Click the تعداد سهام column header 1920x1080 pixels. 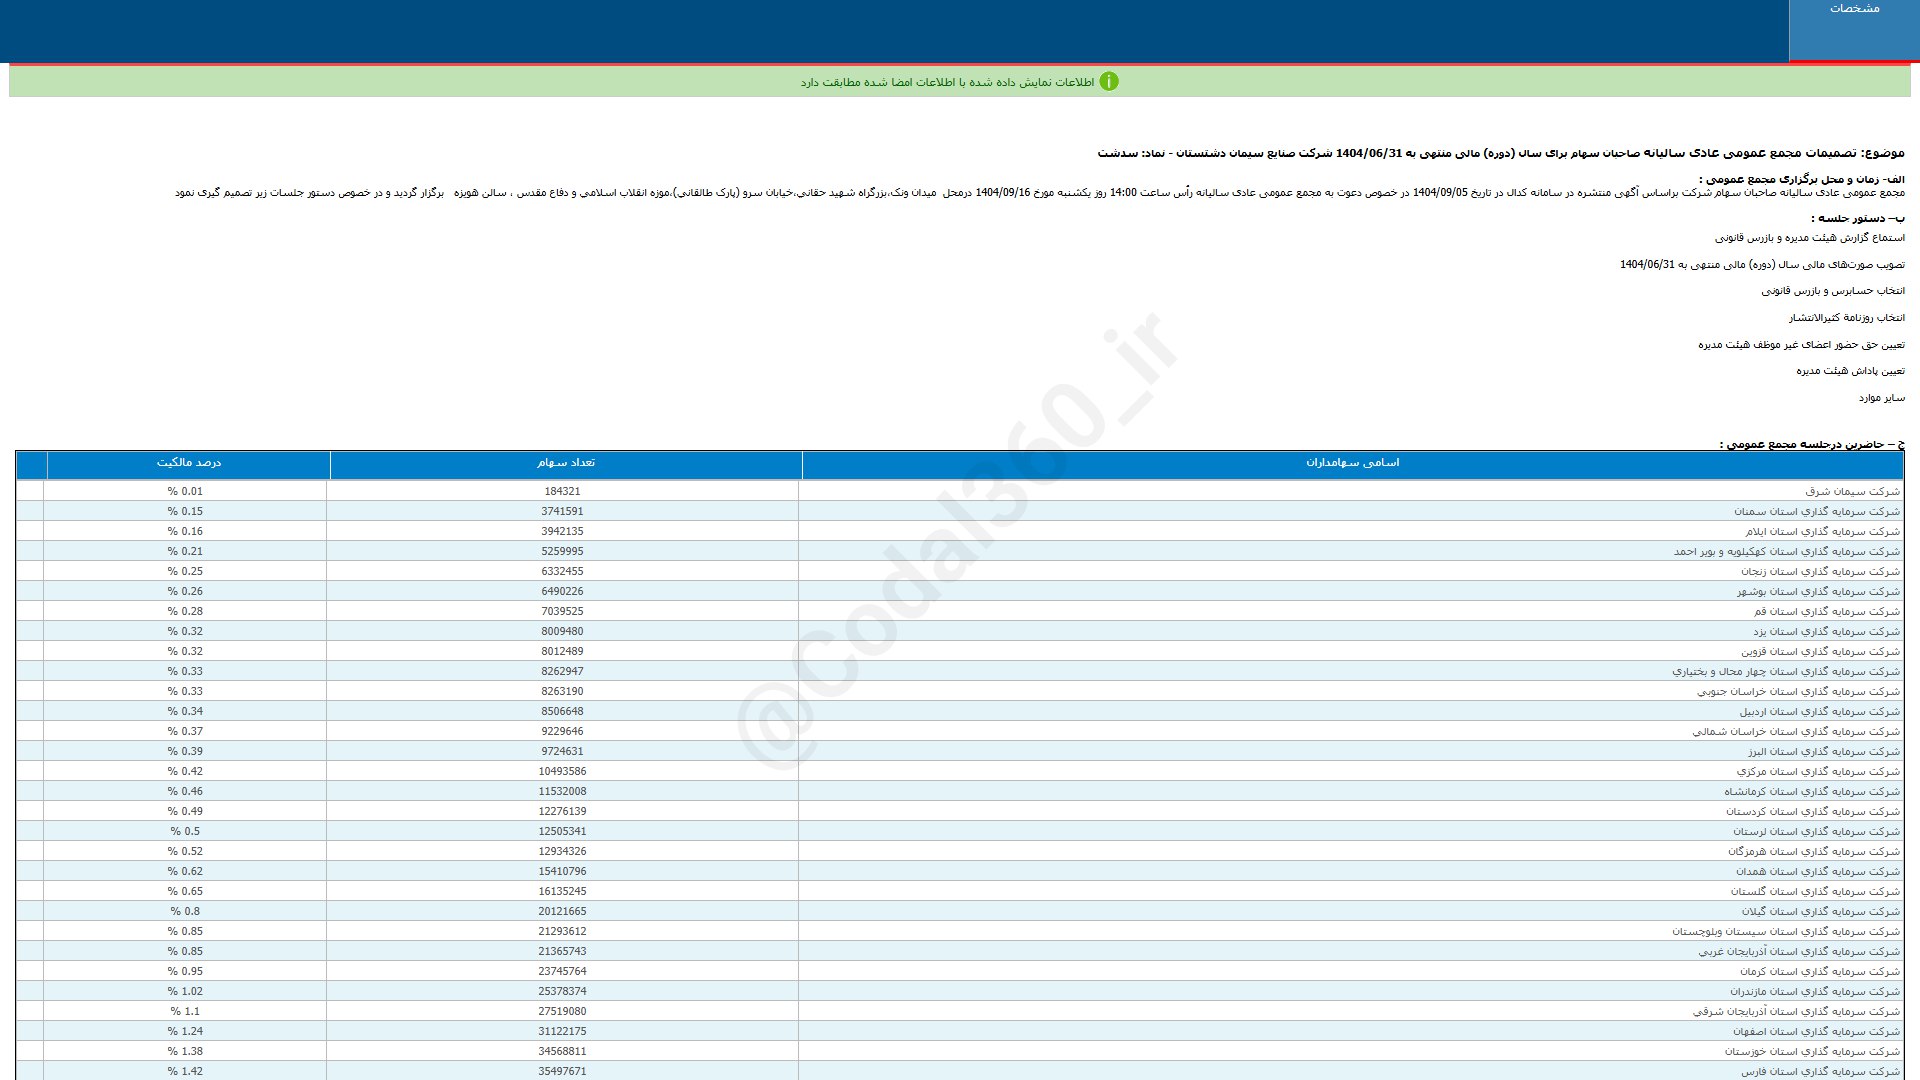(565, 463)
